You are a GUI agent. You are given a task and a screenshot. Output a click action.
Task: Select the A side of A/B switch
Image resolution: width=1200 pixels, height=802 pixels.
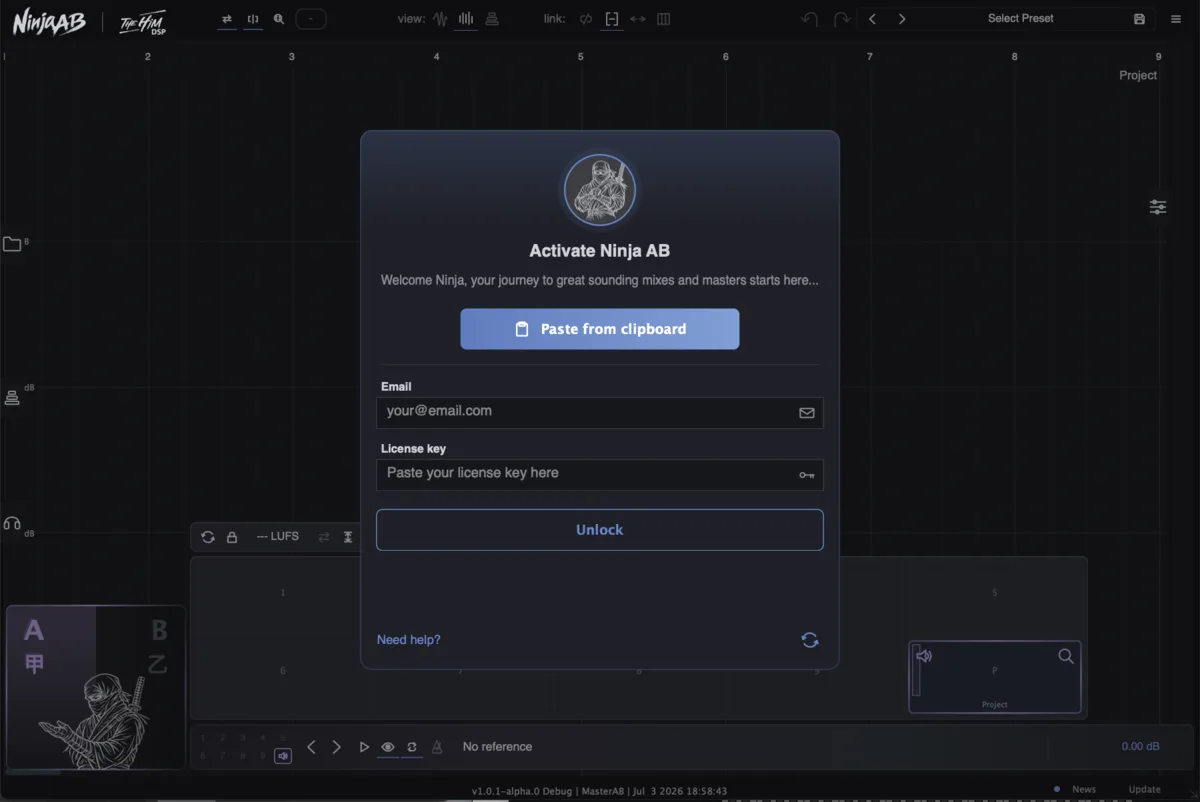[50, 687]
